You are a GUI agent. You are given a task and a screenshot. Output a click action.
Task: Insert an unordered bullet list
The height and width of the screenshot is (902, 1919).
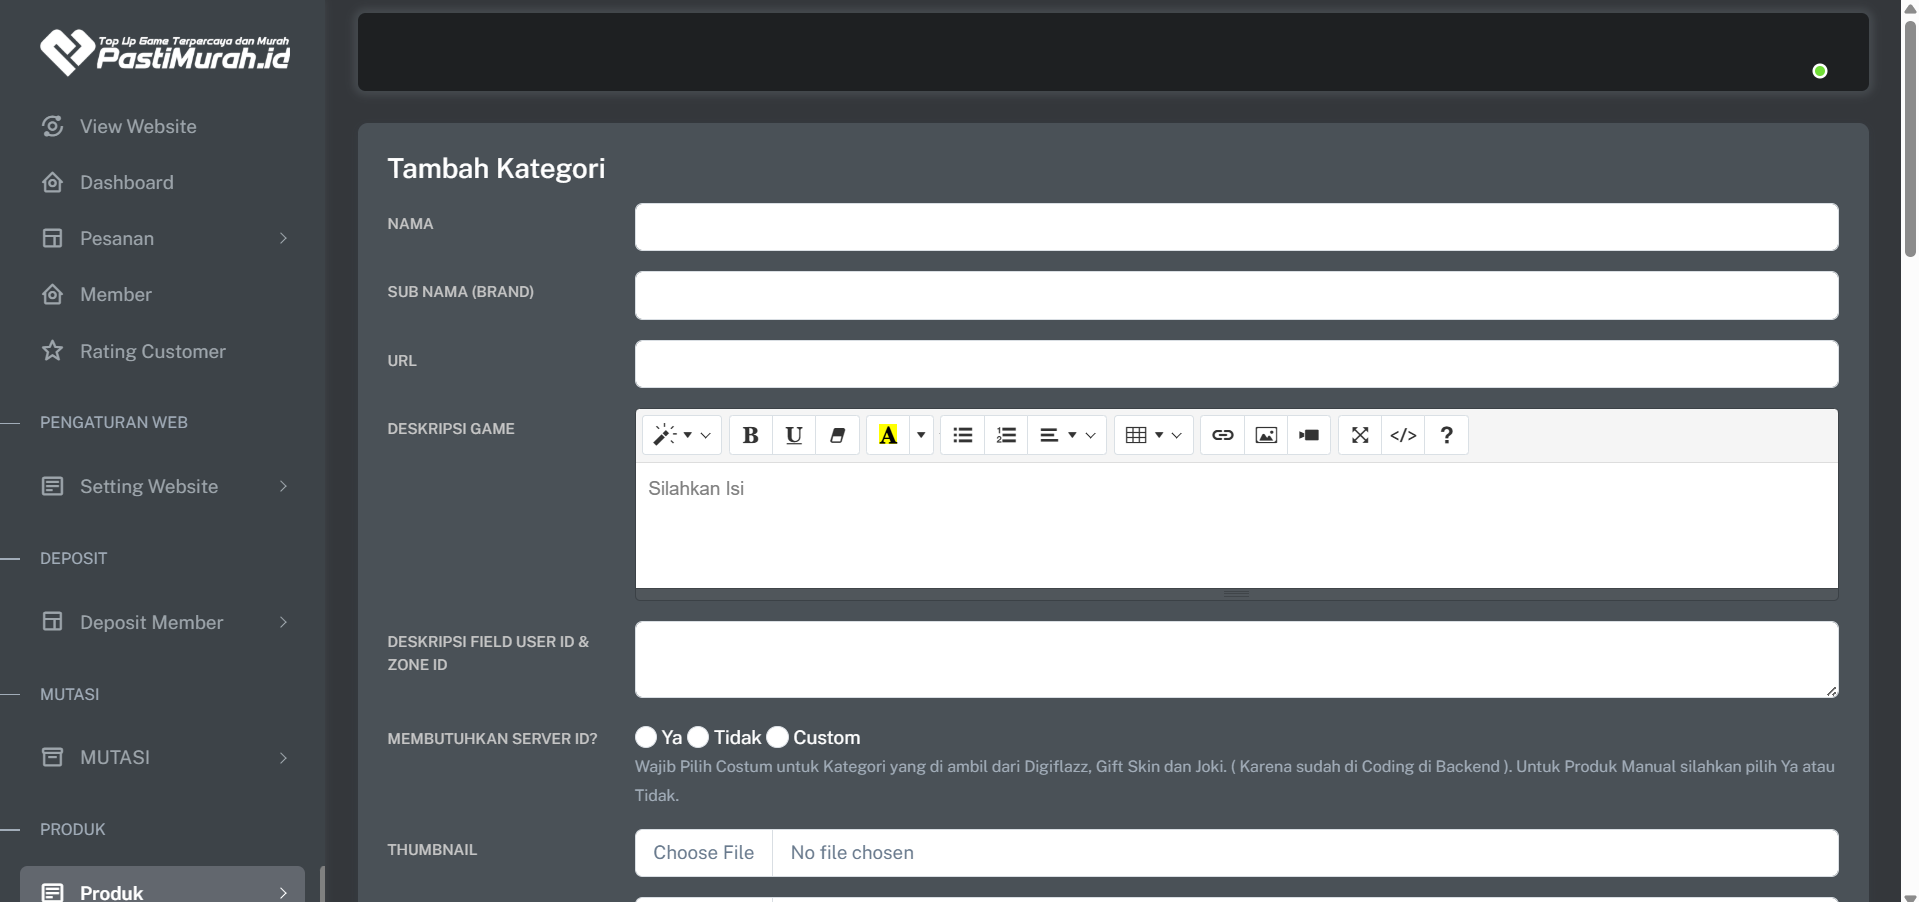pyautogui.click(x=963, y=435)
